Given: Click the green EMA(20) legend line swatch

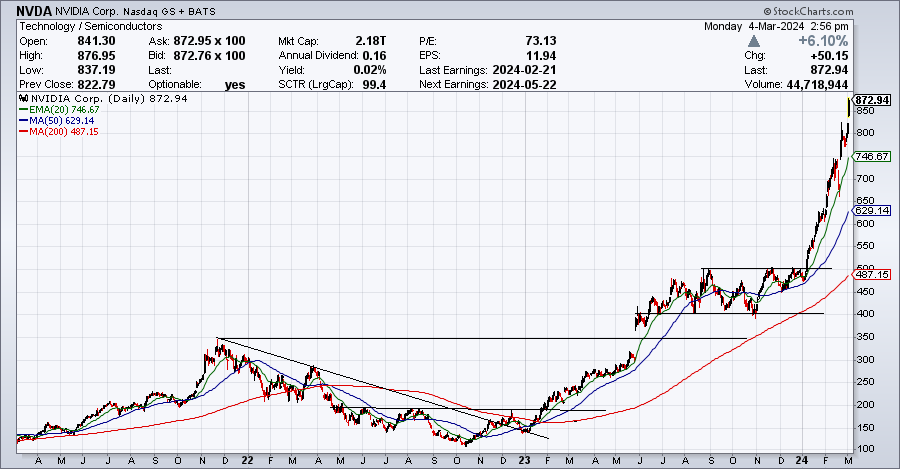Looking at the screenshot, I should tap(24, 110).
